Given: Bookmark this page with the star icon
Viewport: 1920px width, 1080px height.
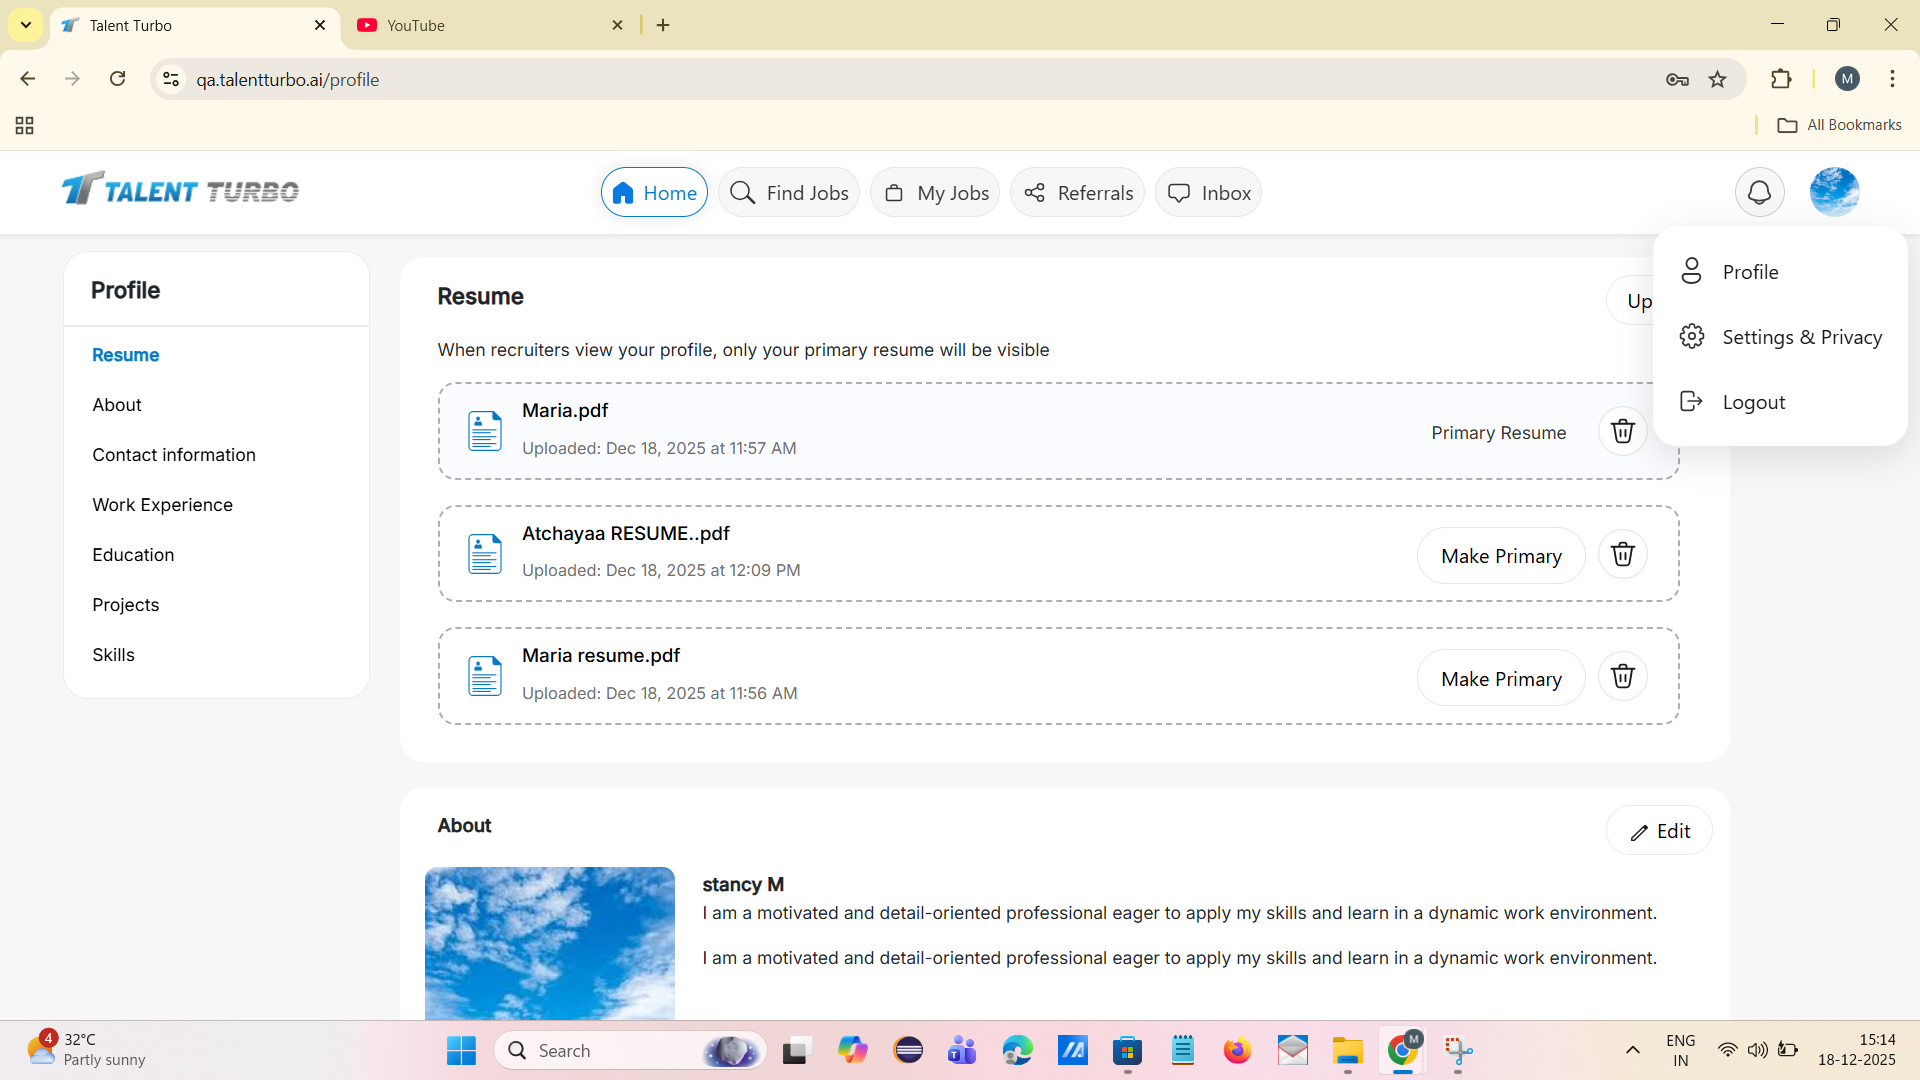Looking at the screenshot, I should (x=1718, y=80).
